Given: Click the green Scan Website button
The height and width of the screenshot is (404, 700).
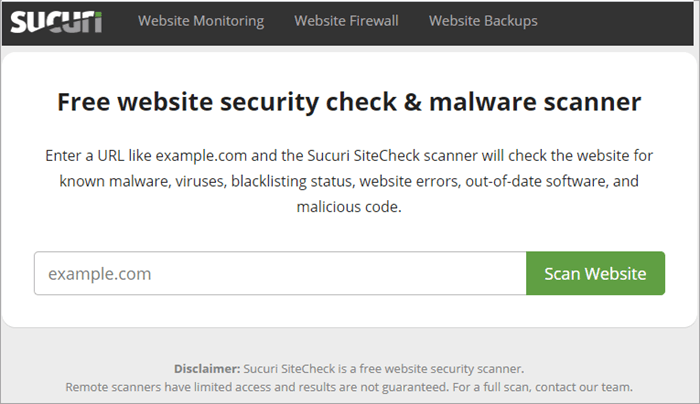Looking at the screenshot, I should [x=595, y=273].
